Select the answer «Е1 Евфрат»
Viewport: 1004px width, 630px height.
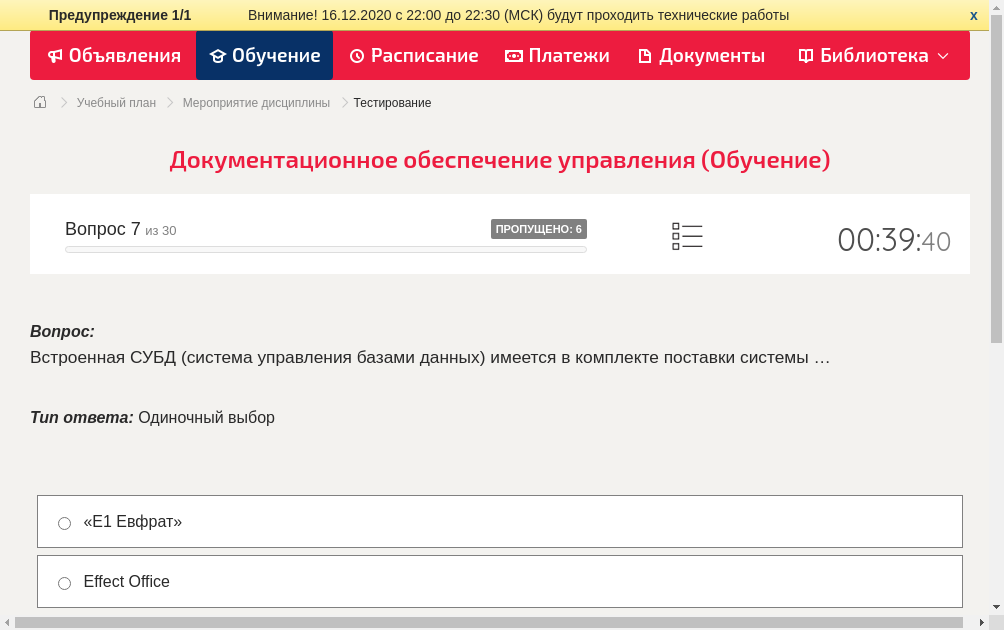pos(64,522)
